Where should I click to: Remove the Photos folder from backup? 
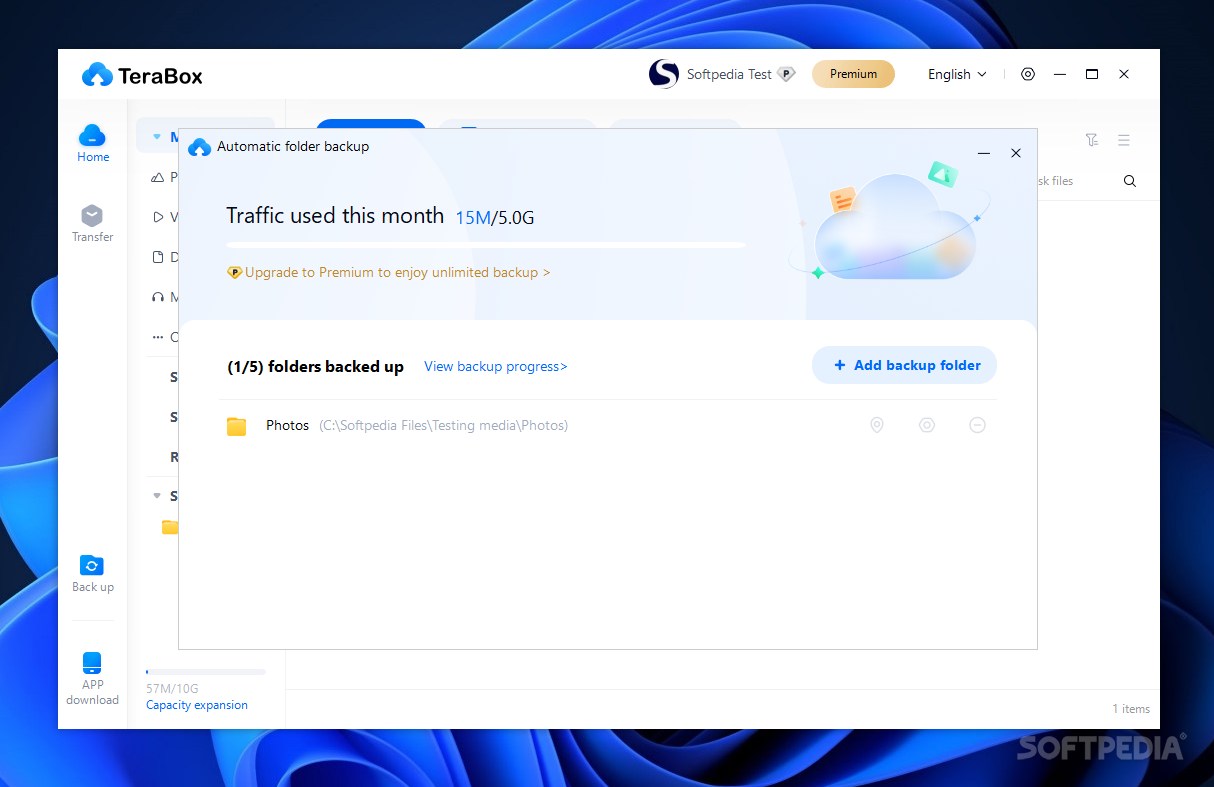(978, 425)
